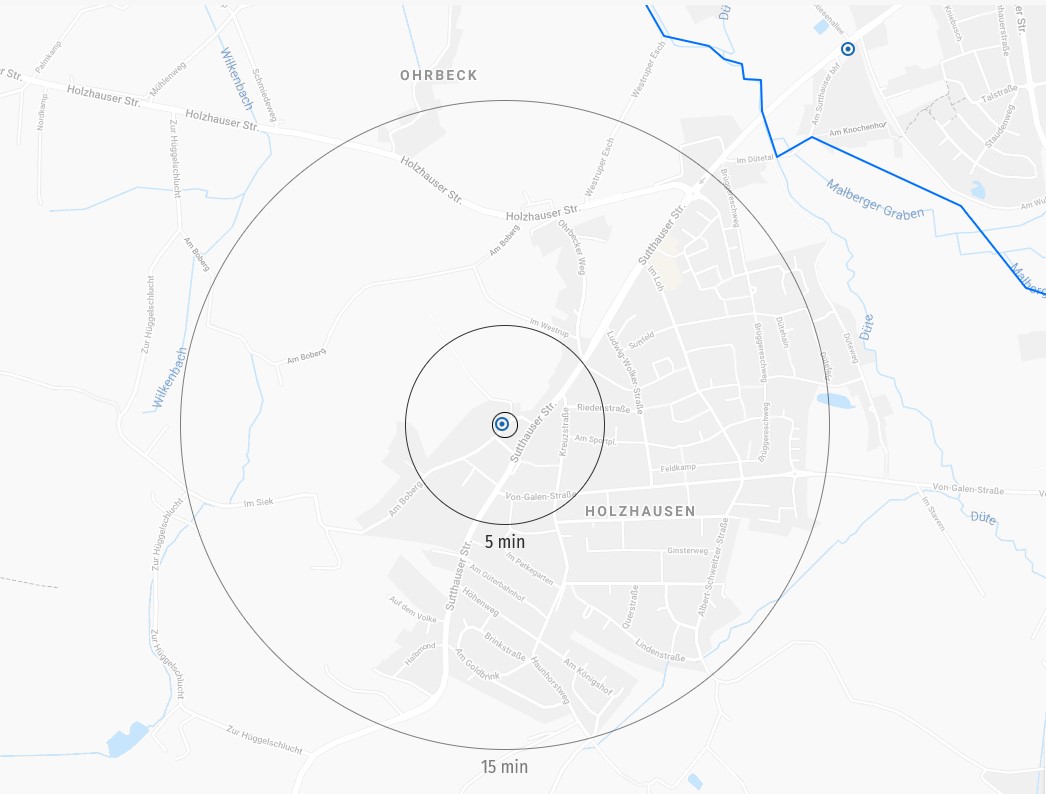Screen dimensions: 1046x794
Task: Click the Ludwig-Wolker-Straße label
Action: [x=625, y=372]
